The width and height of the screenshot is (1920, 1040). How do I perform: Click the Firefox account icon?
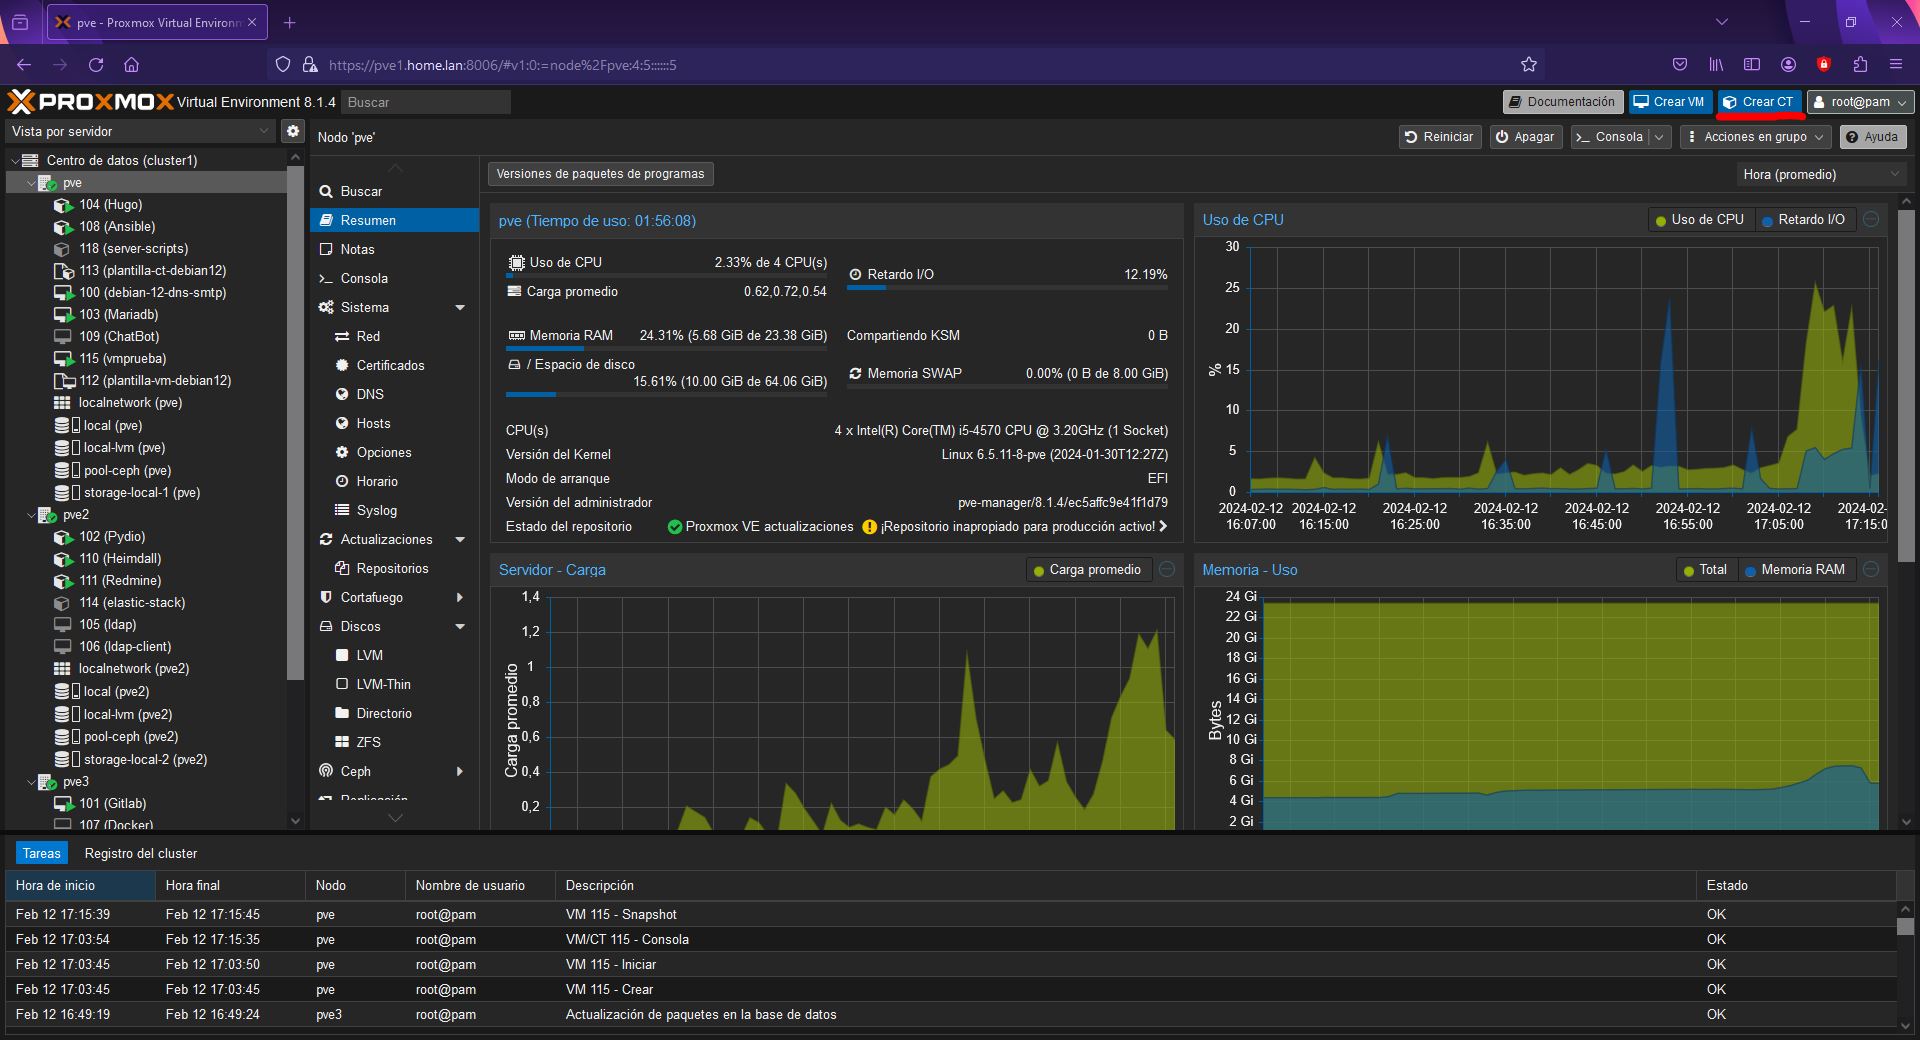coord(1788,65)
